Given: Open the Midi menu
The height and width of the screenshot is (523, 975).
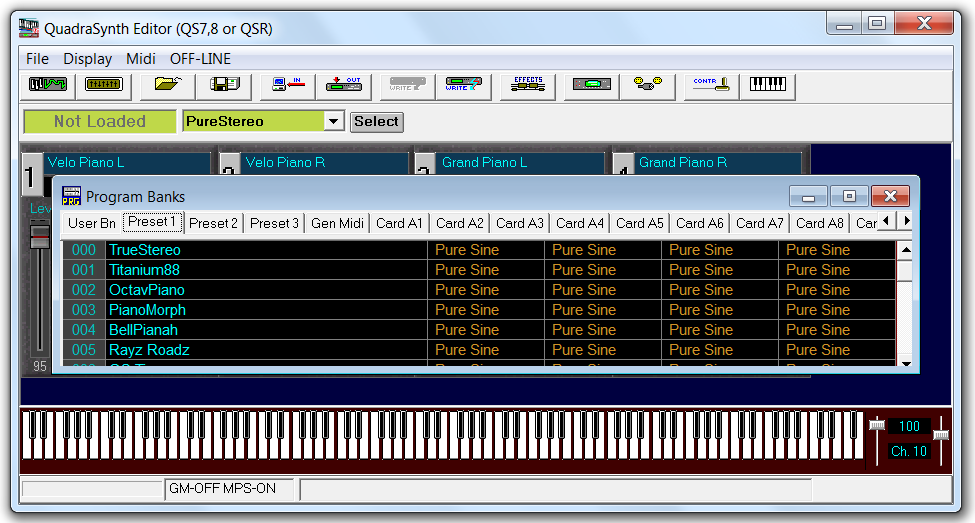Looking at the screenshot, I should coord(140,59).
